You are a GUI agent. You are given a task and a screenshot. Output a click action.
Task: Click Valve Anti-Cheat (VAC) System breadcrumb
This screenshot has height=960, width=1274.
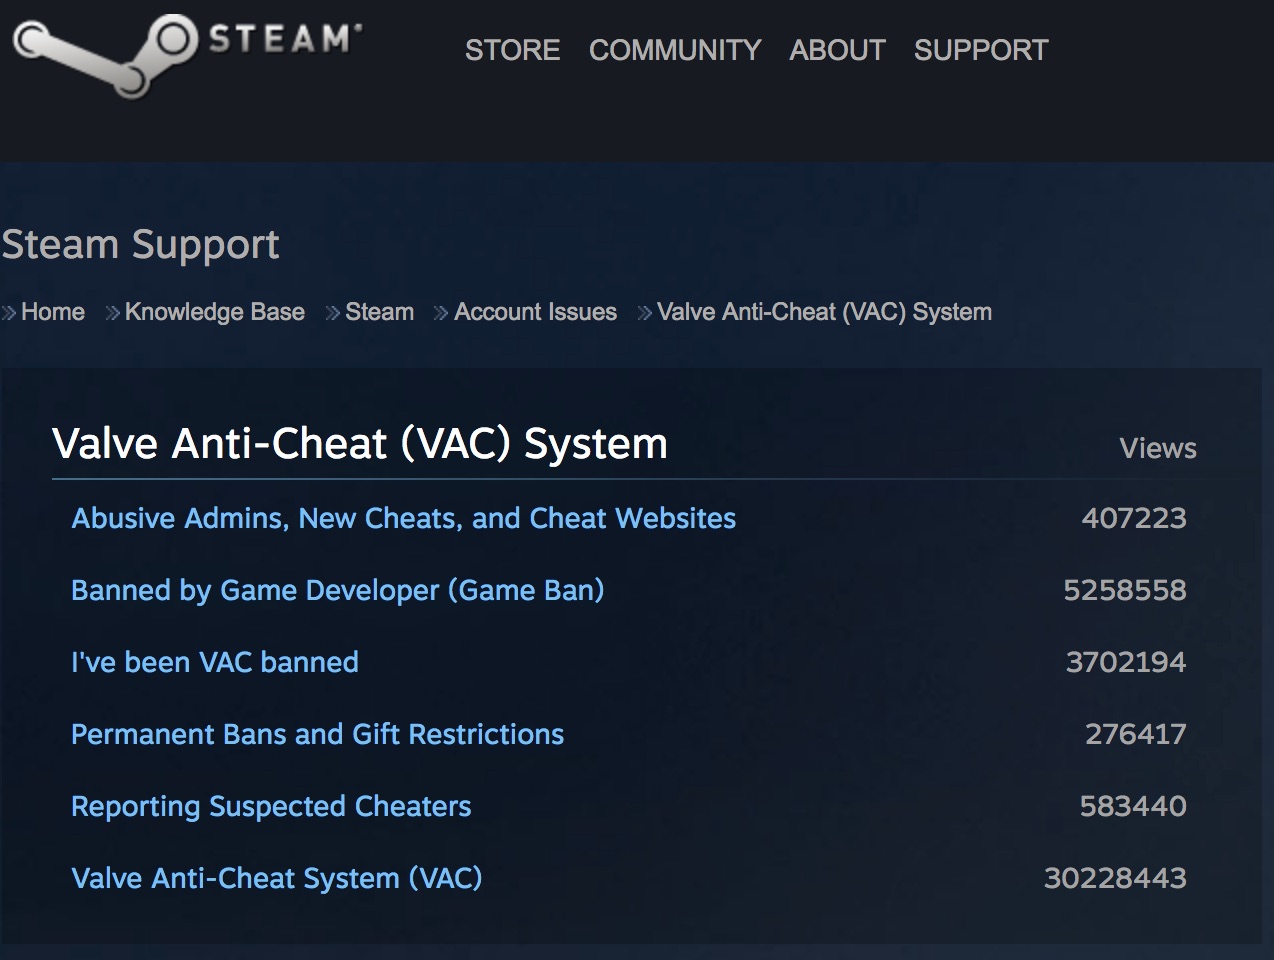(x=824, y=312)
